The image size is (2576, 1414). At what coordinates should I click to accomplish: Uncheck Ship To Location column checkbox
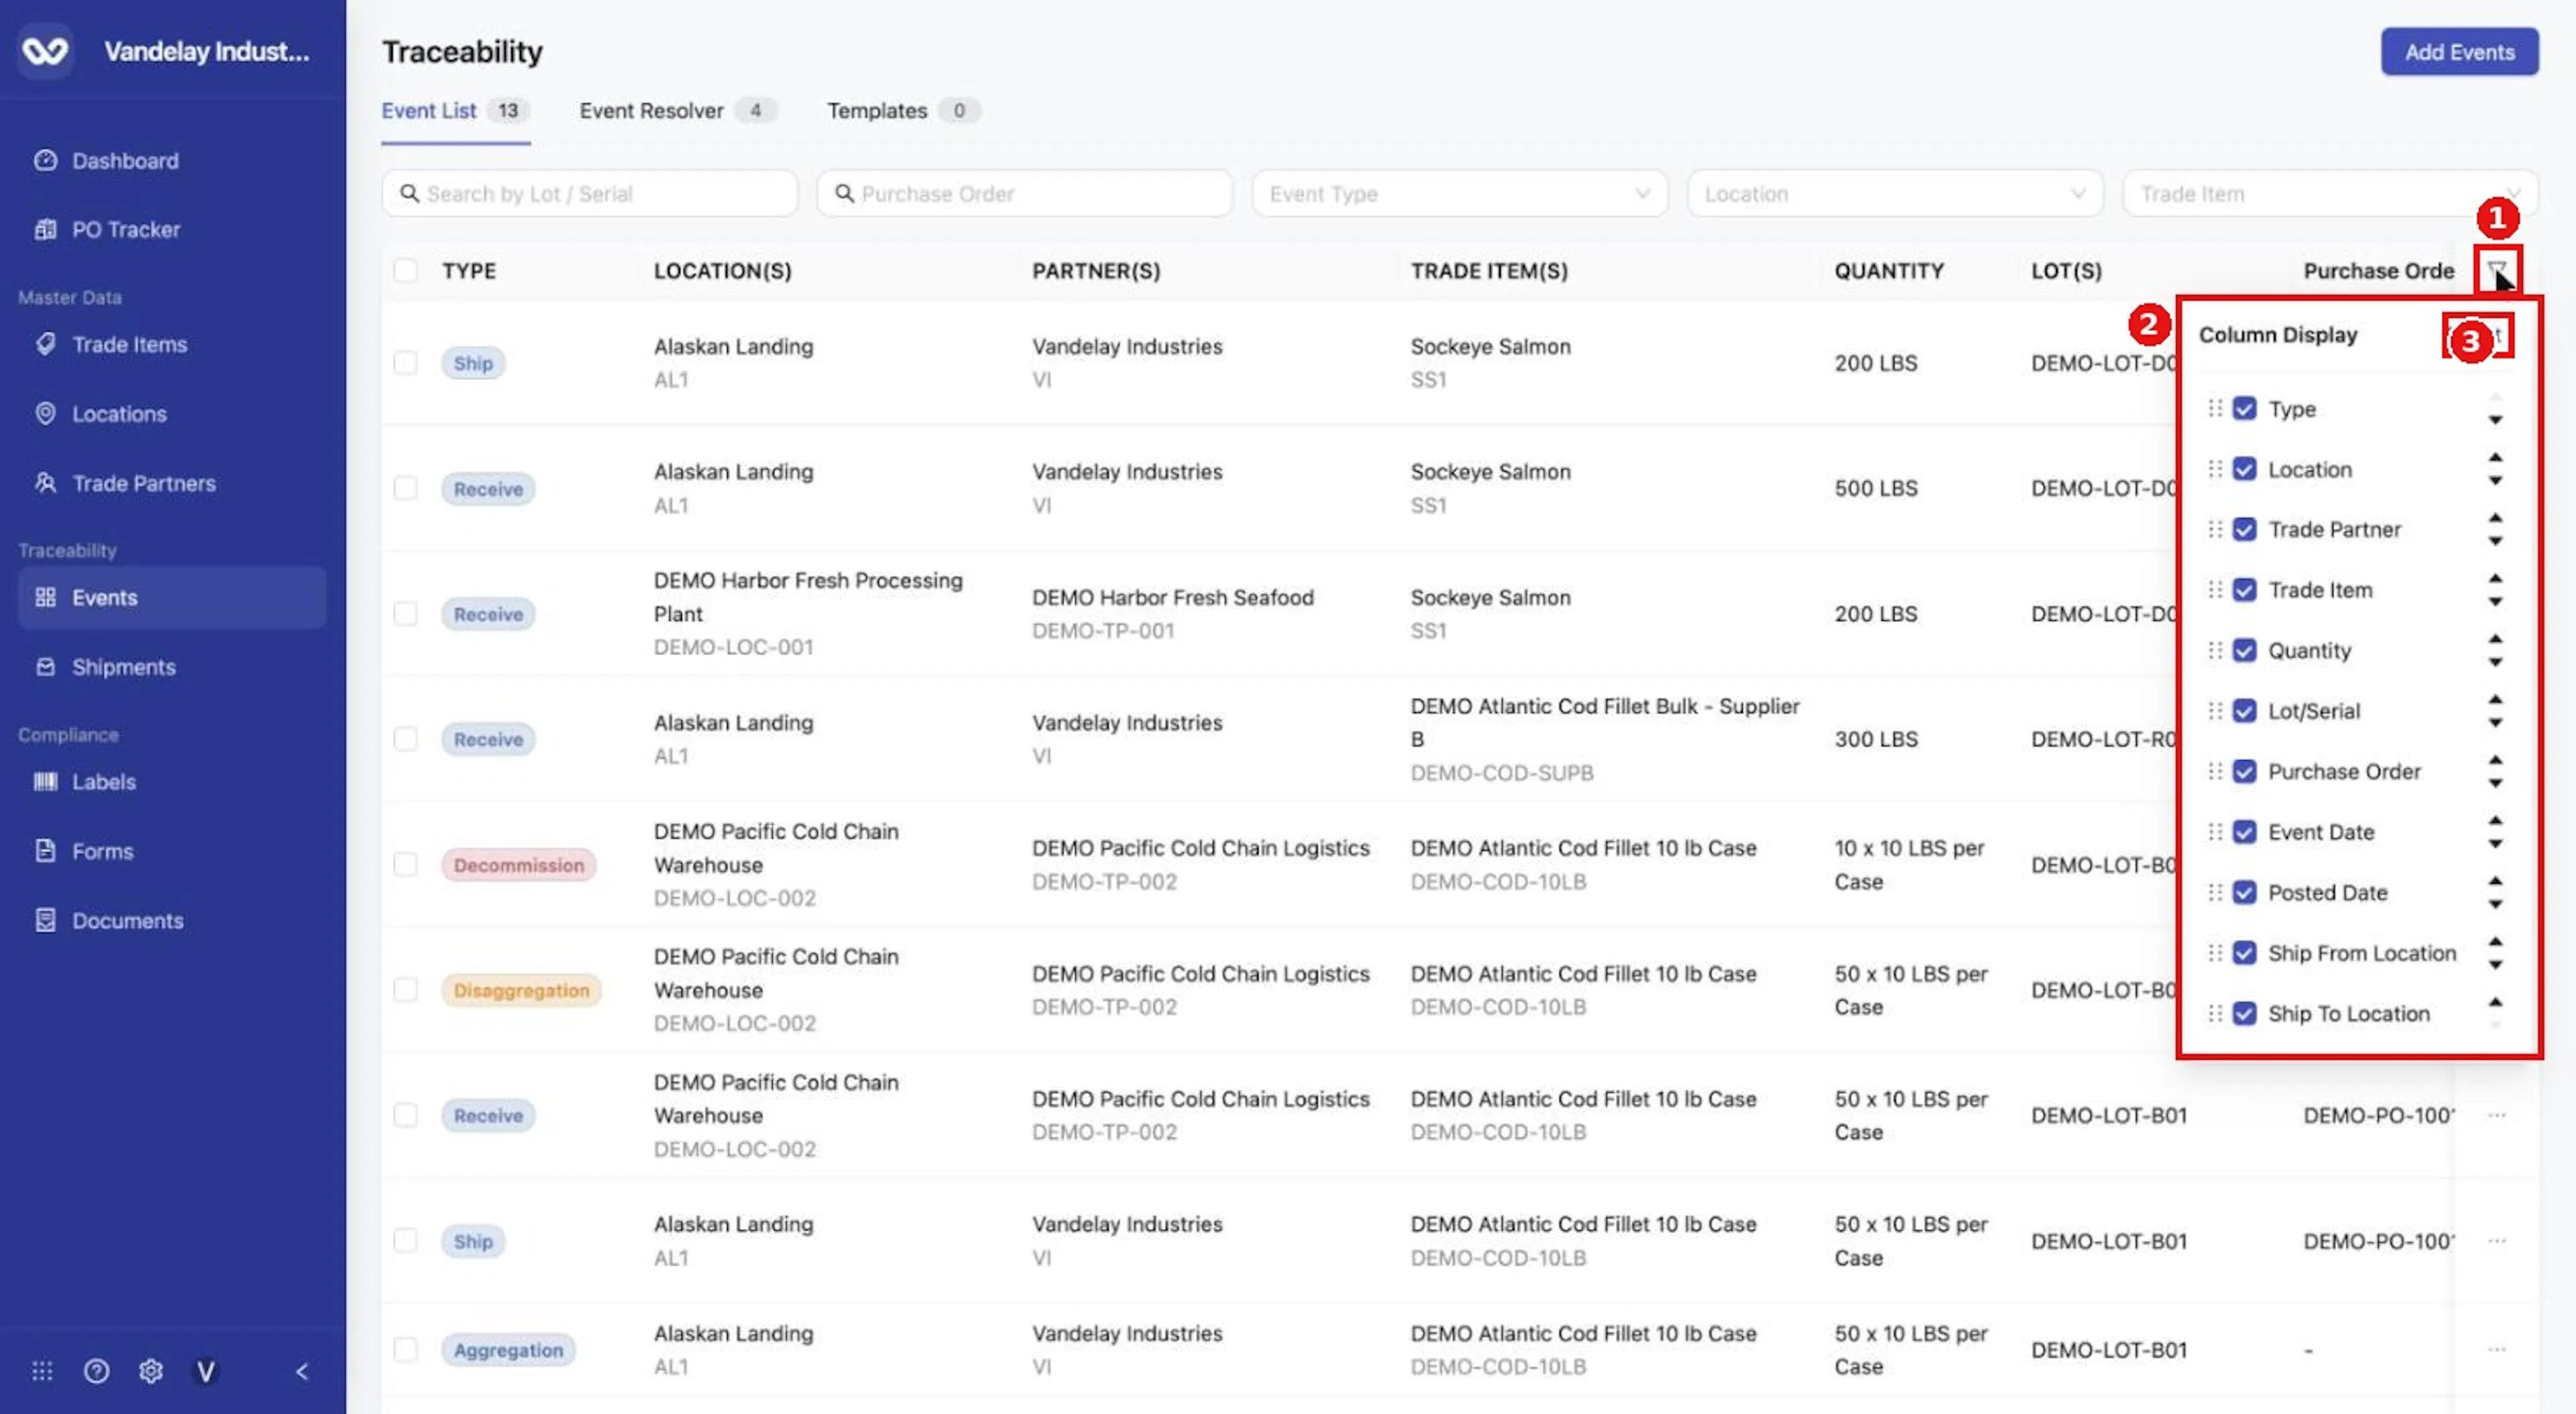[x=2245, y=1013]
